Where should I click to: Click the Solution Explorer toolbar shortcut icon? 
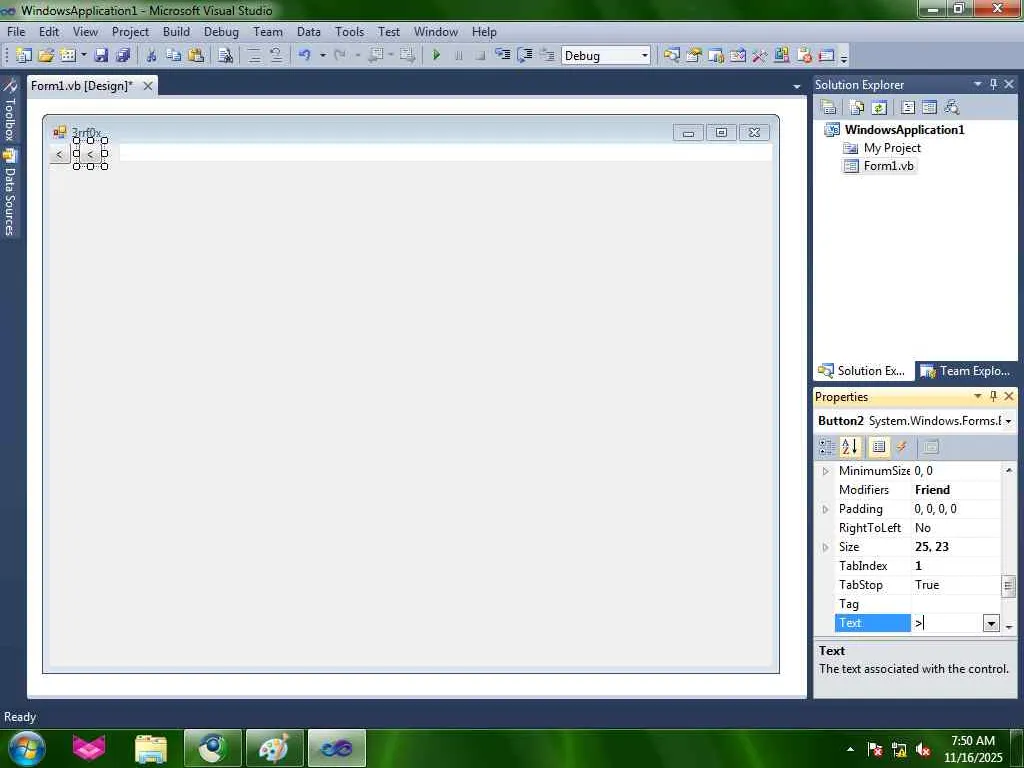tap(671, 56)
